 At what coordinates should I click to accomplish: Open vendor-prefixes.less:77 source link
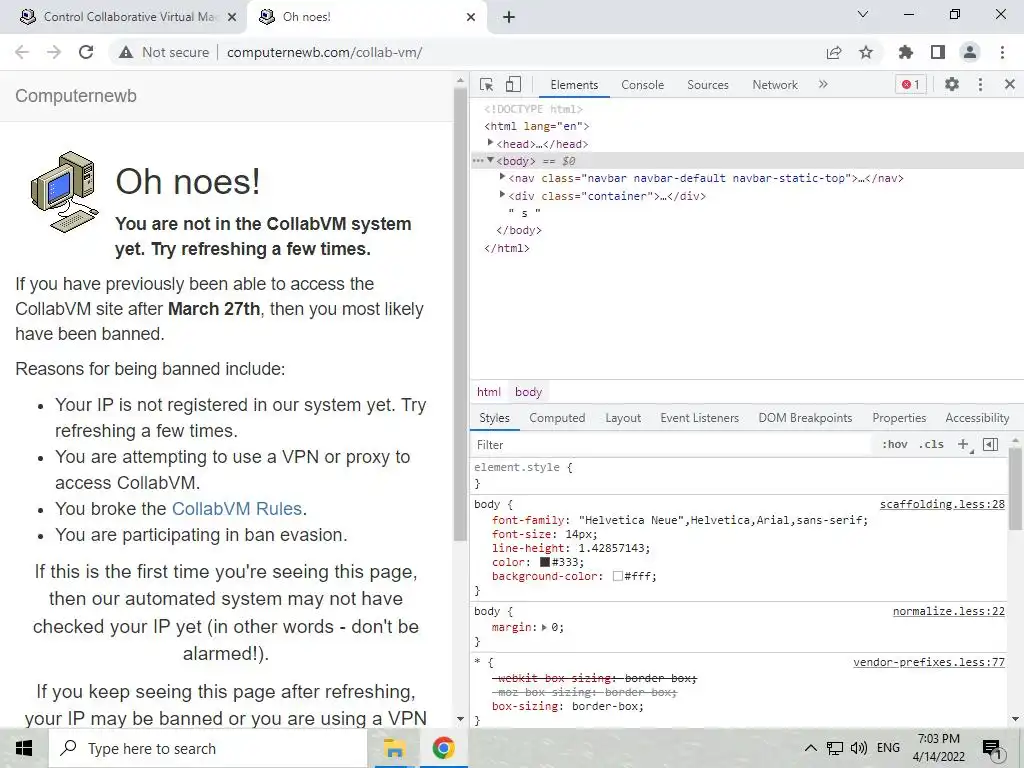pos(929,662)
